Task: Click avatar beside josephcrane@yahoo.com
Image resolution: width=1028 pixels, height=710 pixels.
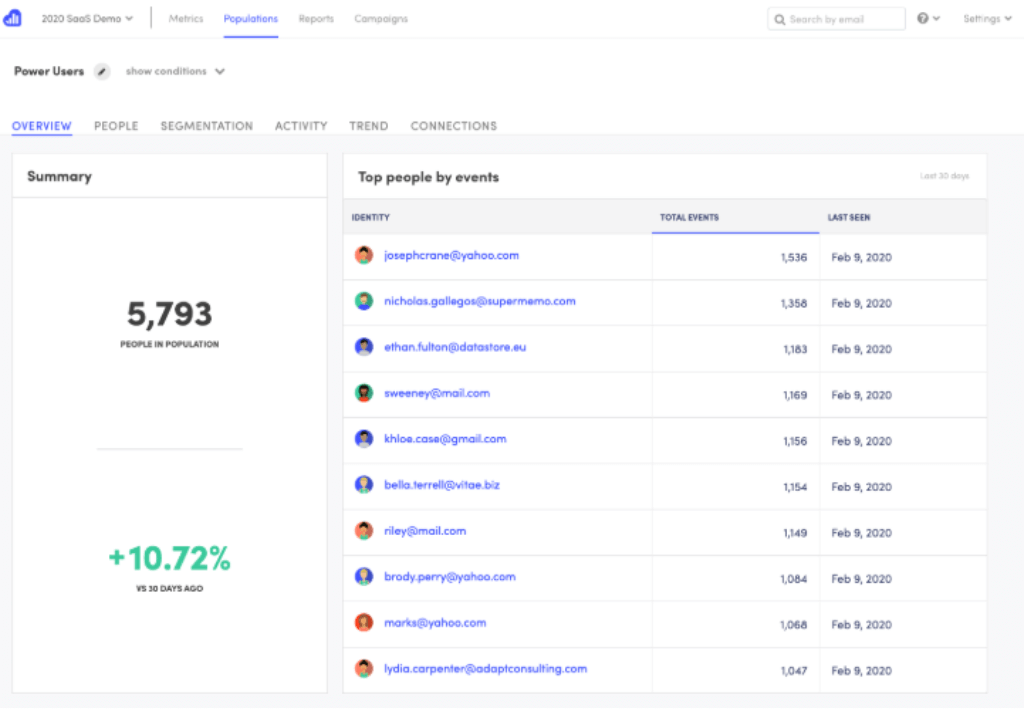Action: pos(364,256)
